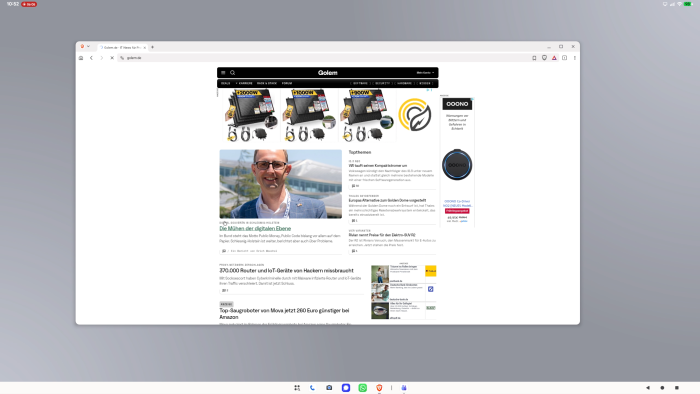The height and width of the screenshot is (394, 700).
Task: Open the tab switcher icon
Action: coord(565,58)
